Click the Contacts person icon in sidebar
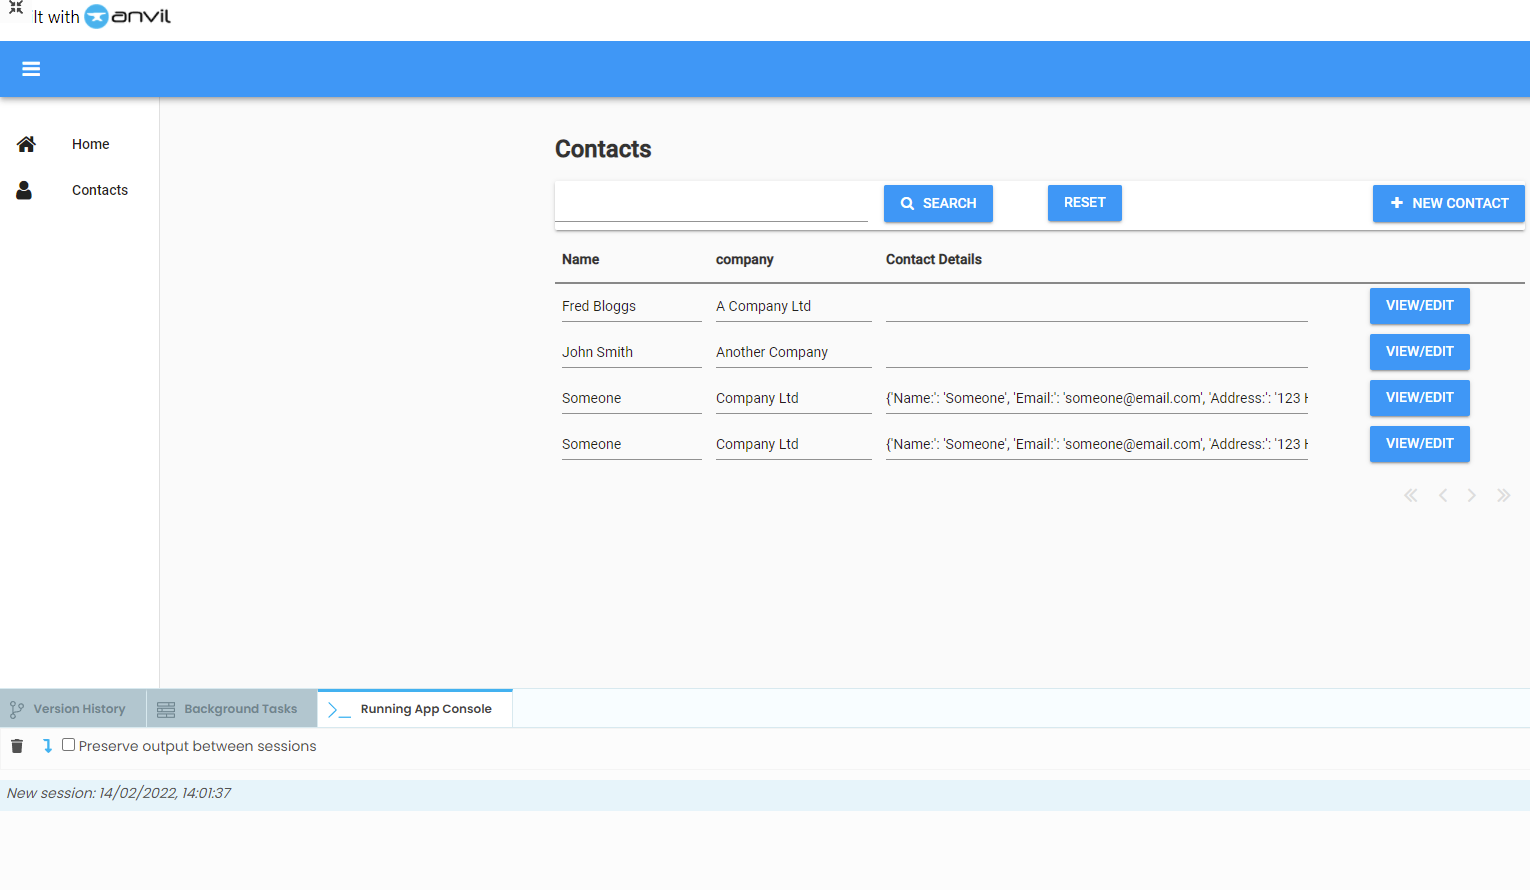The width and height of the screenshot is (1530, 890). pyautogui.click(x=24, y=190)
